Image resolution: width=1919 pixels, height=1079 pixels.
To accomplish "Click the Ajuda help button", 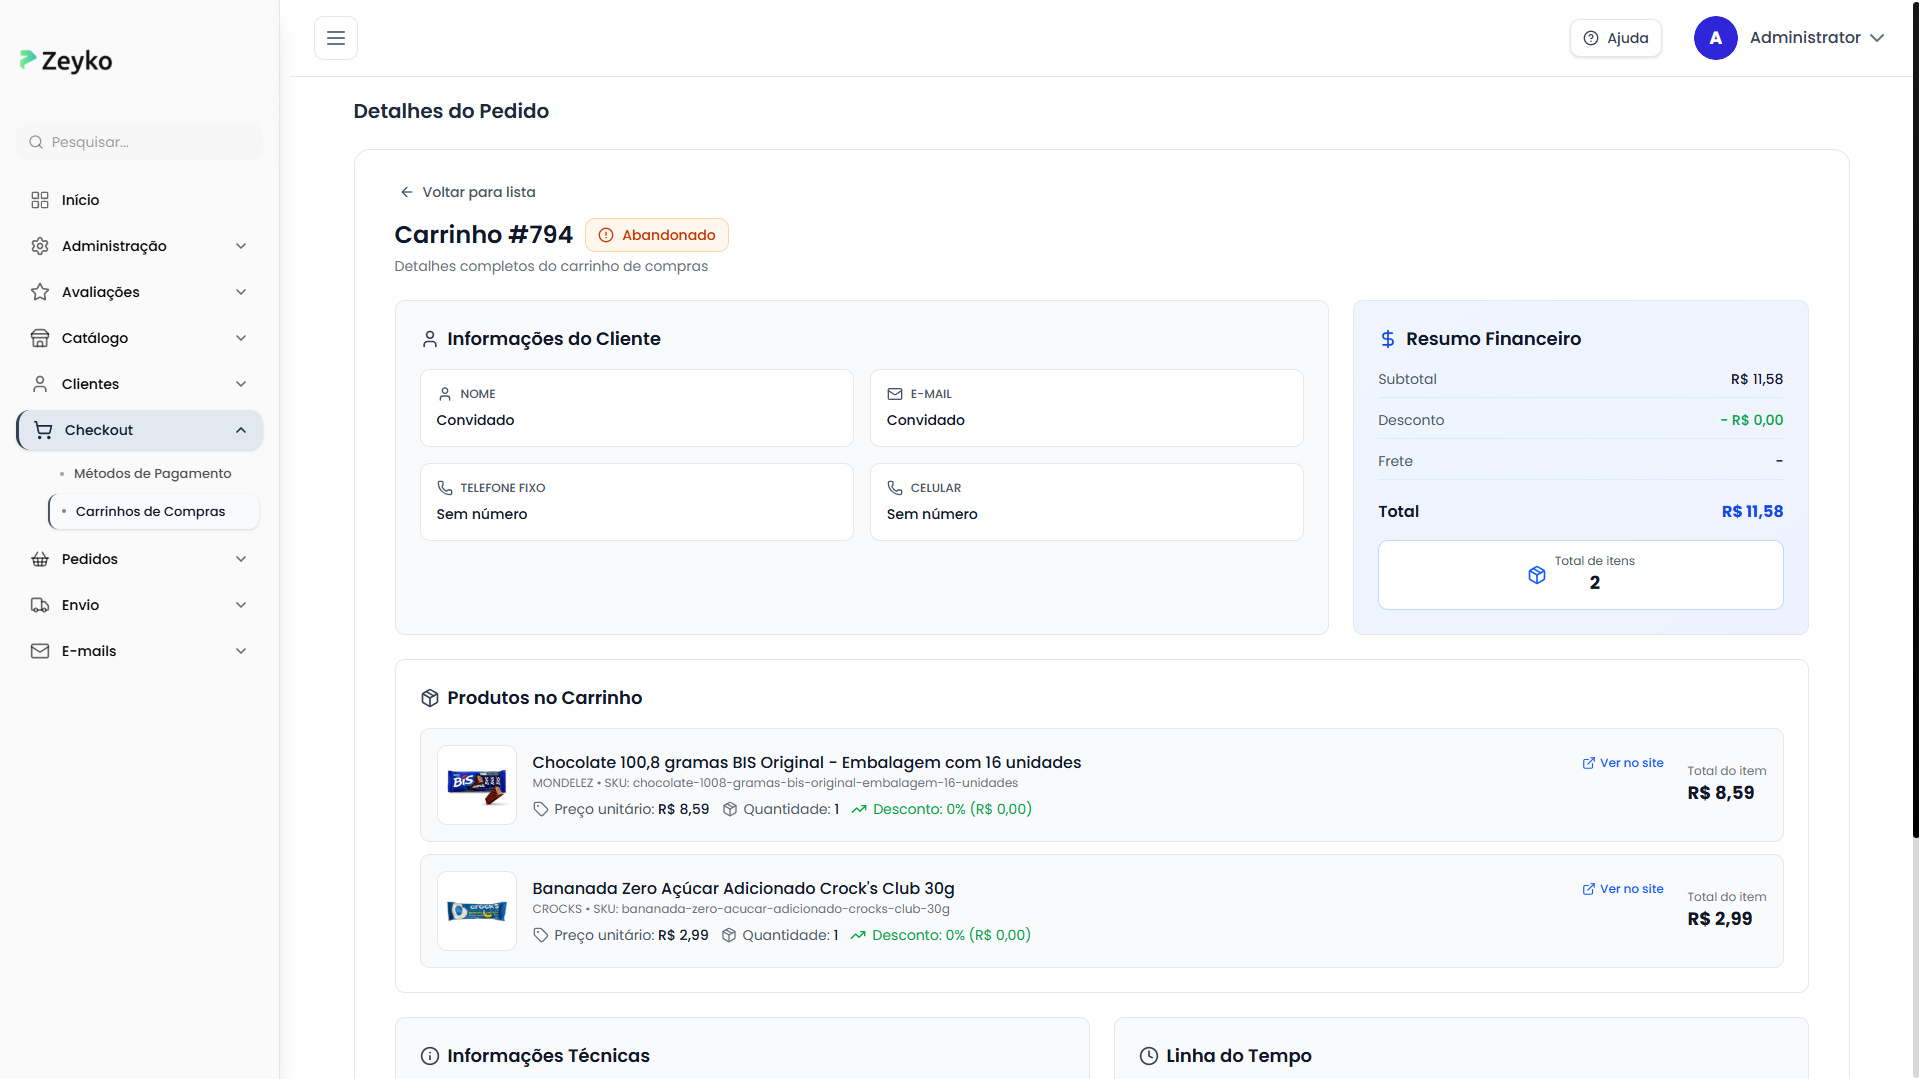I will pos(1615,38).
